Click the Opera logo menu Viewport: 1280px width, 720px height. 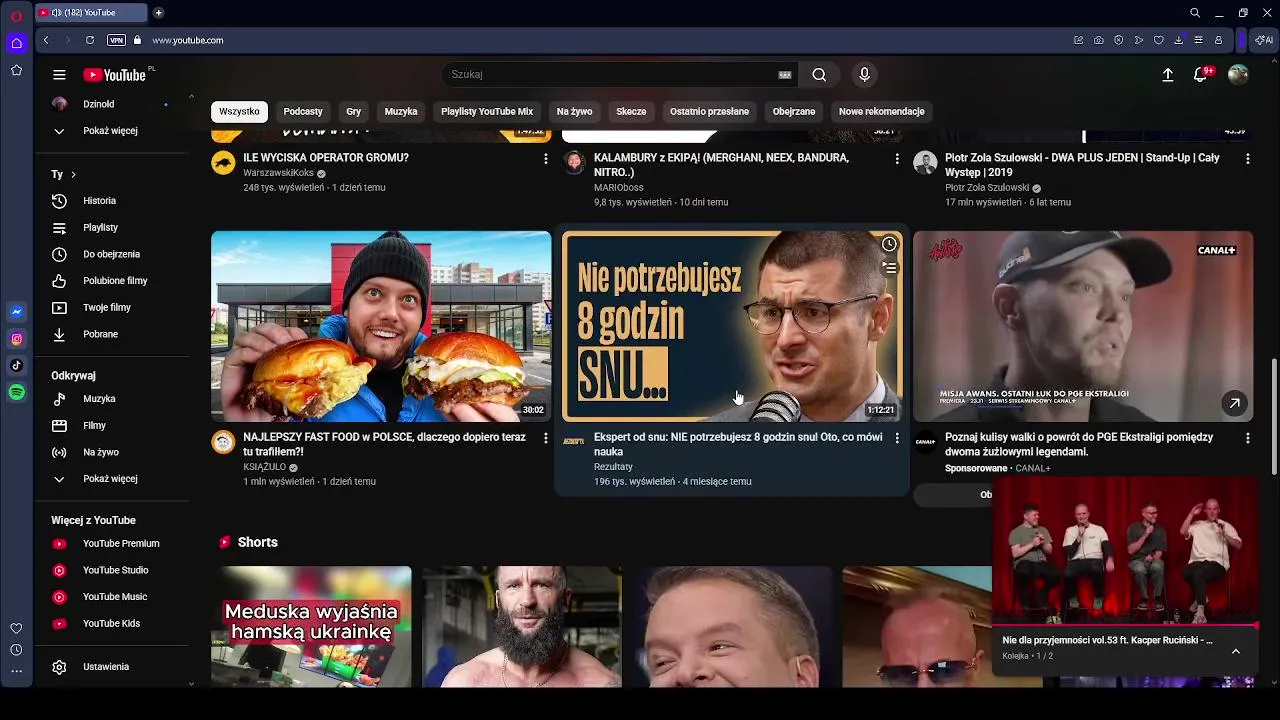point(16,16)
